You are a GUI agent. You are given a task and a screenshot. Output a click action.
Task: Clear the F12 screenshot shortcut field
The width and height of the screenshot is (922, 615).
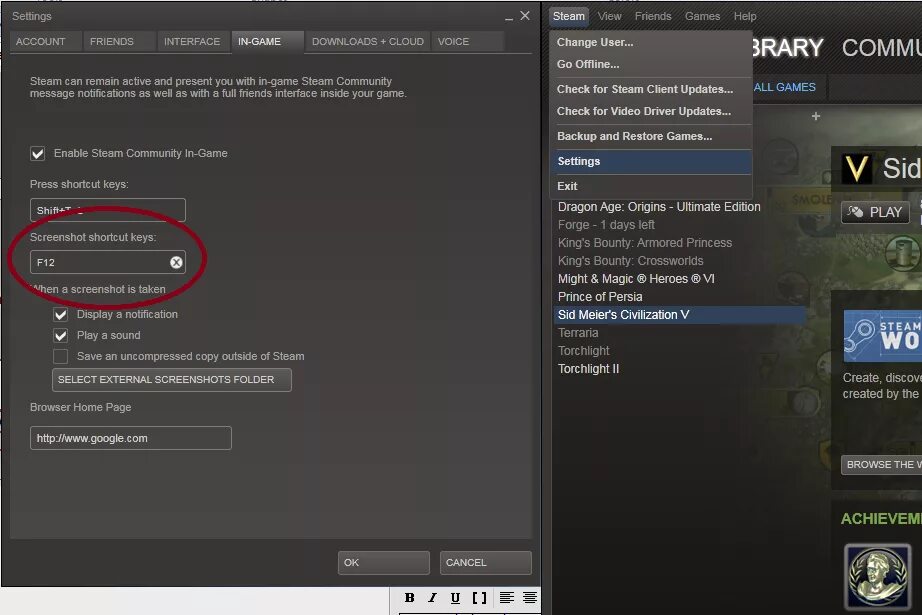[x=176, y=262]
